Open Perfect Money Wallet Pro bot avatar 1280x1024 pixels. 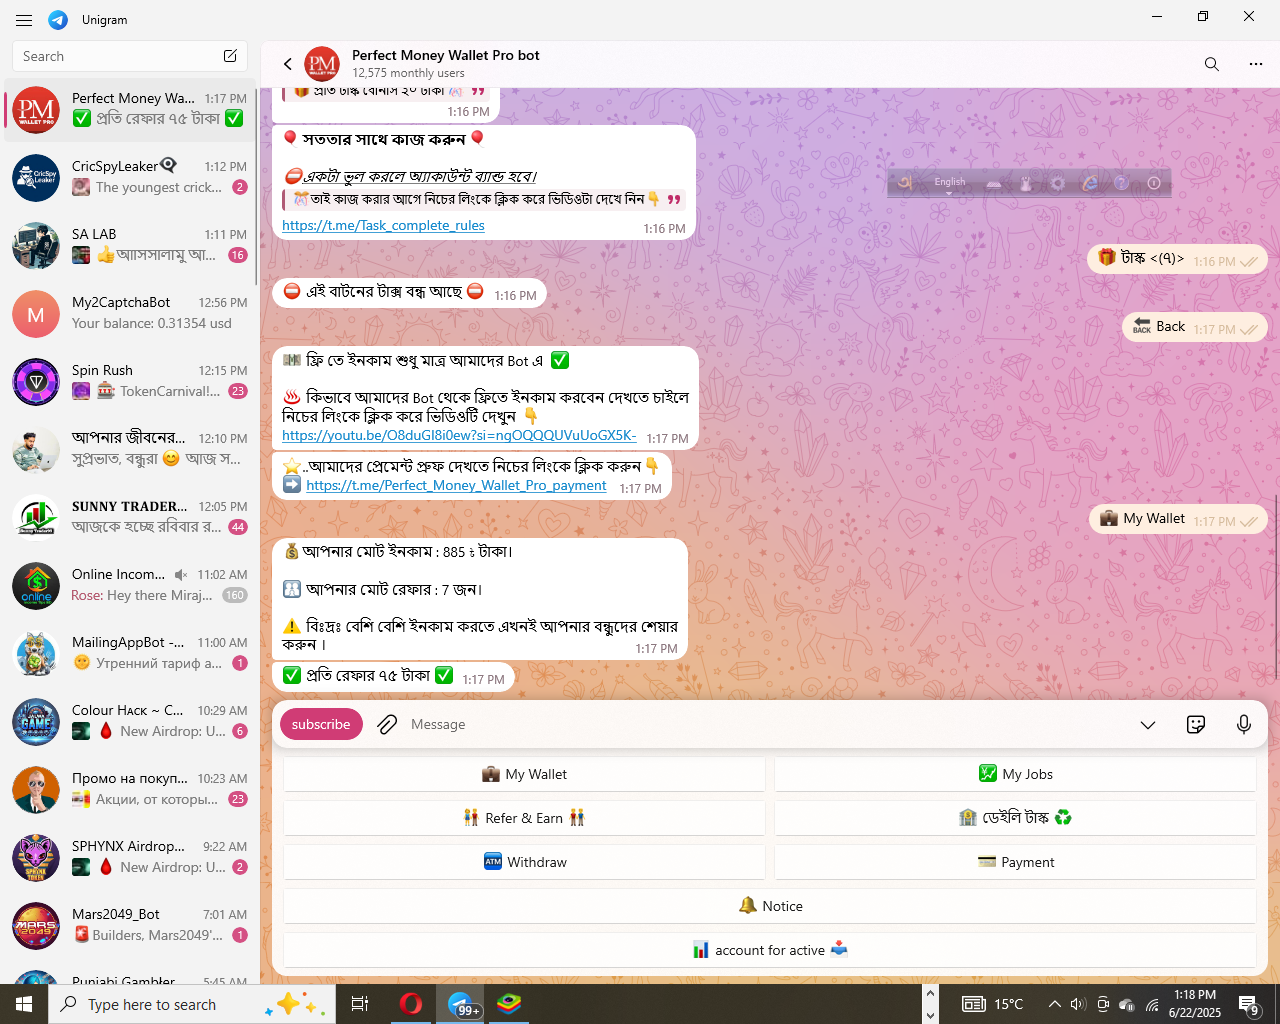[322, 64]
